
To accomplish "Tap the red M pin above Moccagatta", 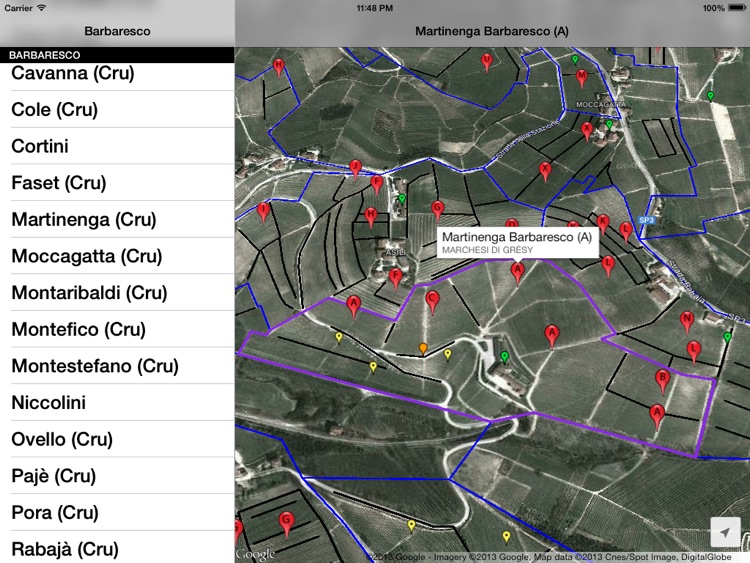I will tap(581, 78).
